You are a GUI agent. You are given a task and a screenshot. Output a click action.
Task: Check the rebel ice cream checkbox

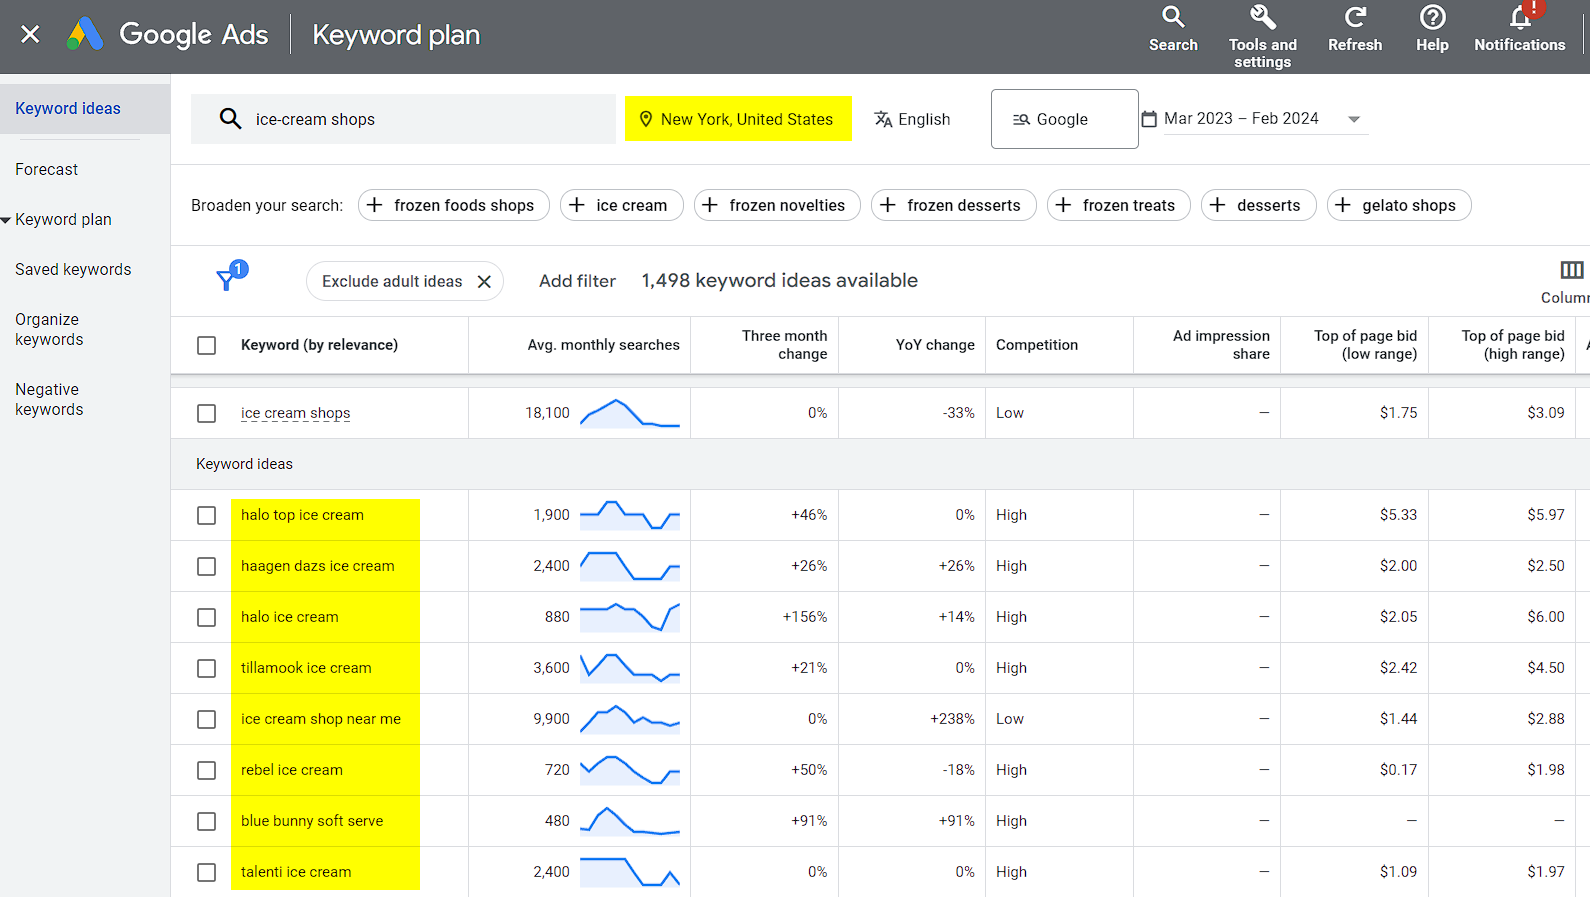tap(207, 770)
